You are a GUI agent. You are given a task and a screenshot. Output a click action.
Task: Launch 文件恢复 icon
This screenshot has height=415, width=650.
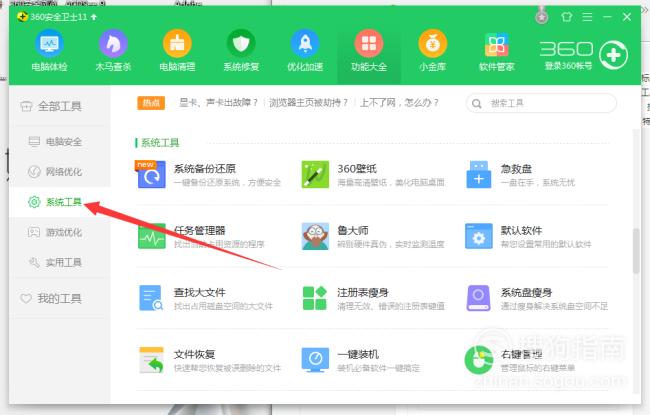(151, 359)
